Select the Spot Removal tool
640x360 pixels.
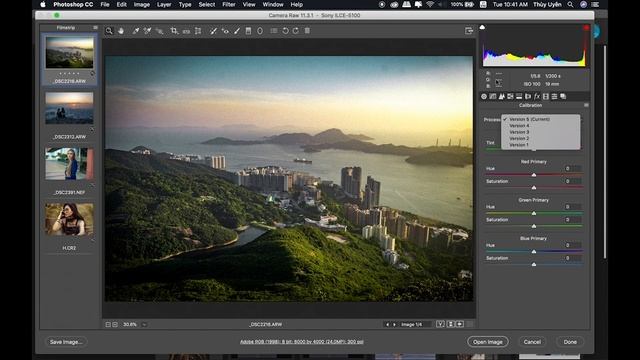coord(213,31)
